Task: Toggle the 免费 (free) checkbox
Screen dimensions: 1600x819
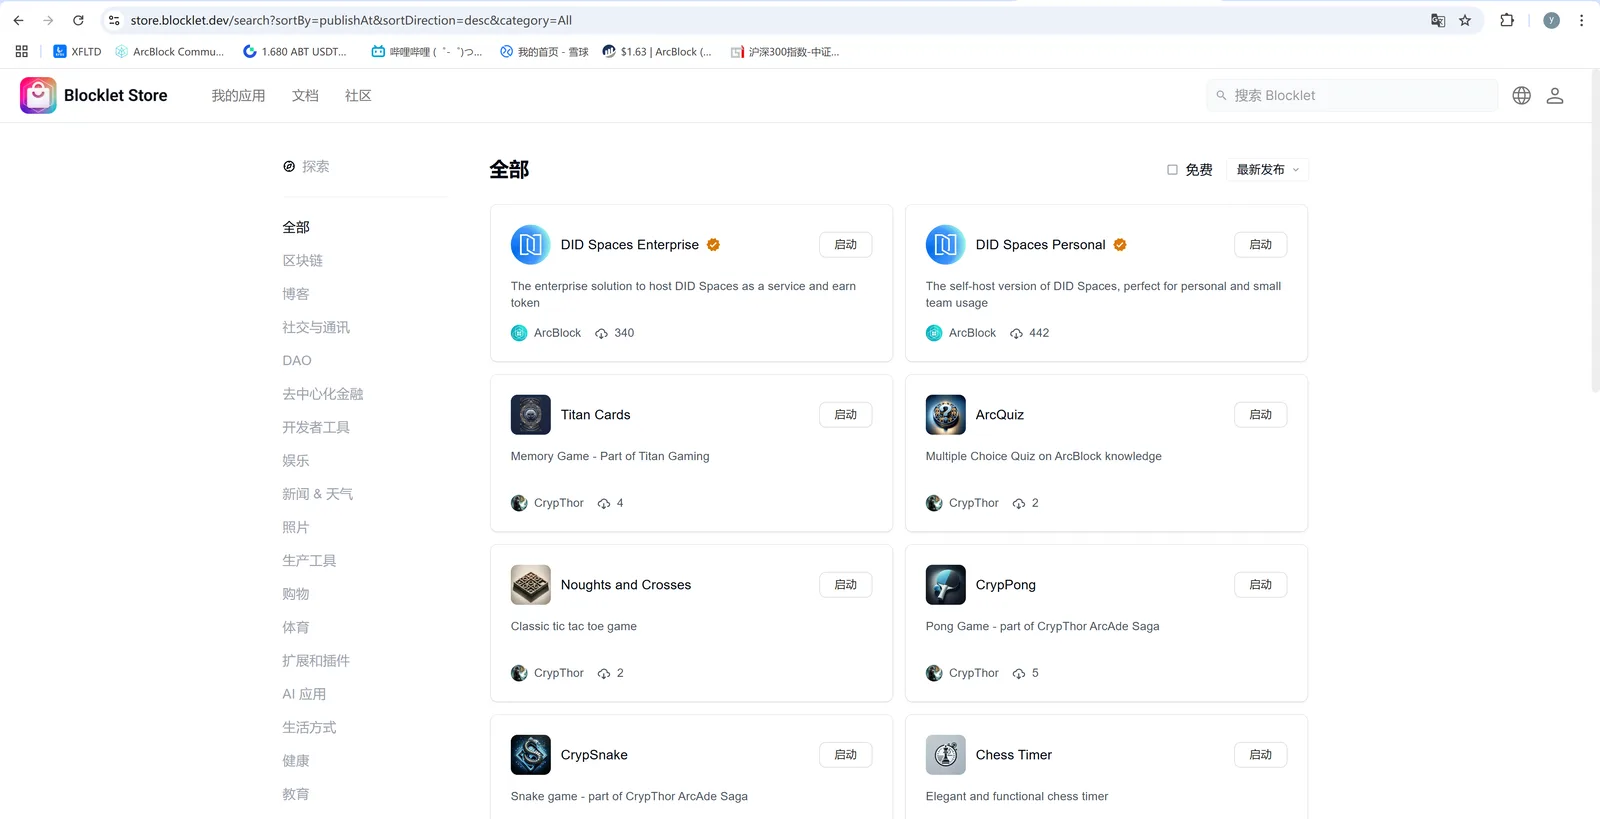Action: (1172, 170)
